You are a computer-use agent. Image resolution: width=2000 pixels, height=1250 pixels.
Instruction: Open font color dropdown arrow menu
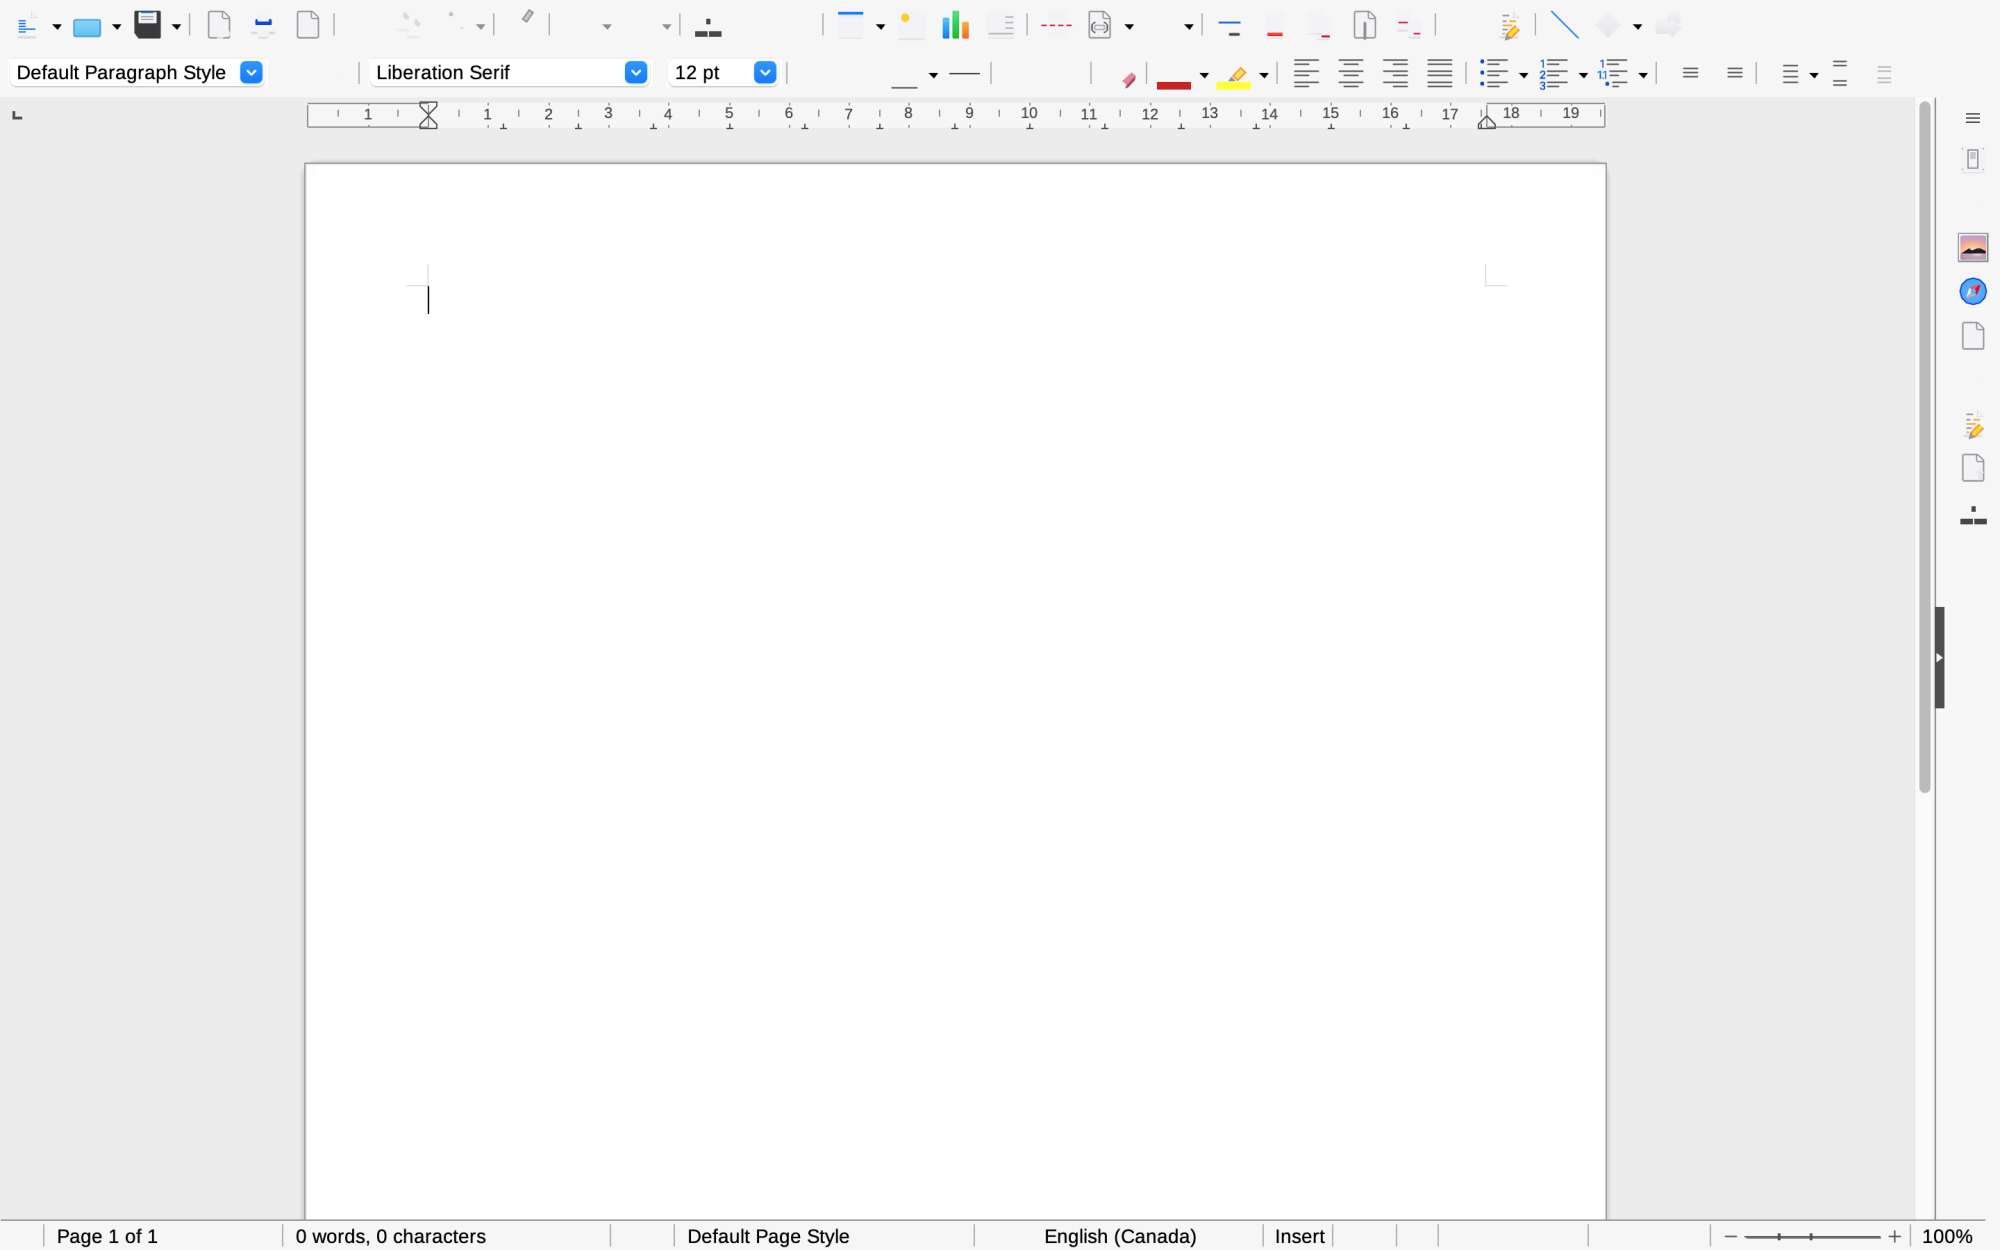coord(1204,75)
